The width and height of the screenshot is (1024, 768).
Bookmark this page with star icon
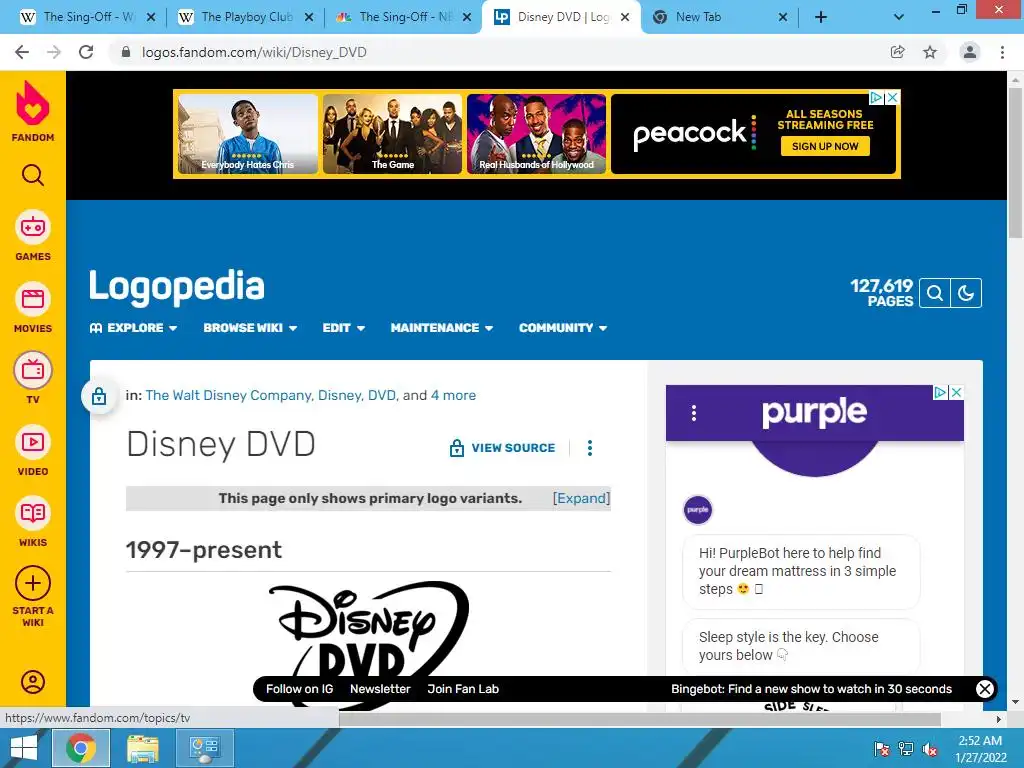[x=930, y=52]
